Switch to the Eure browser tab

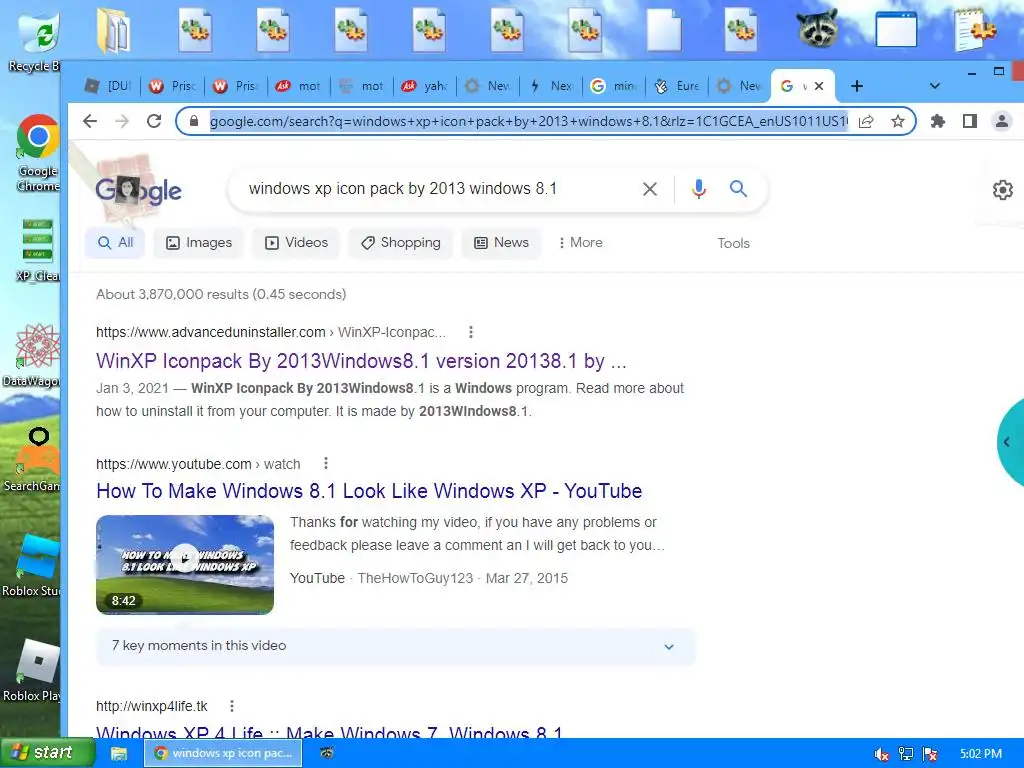click(677, 86)
